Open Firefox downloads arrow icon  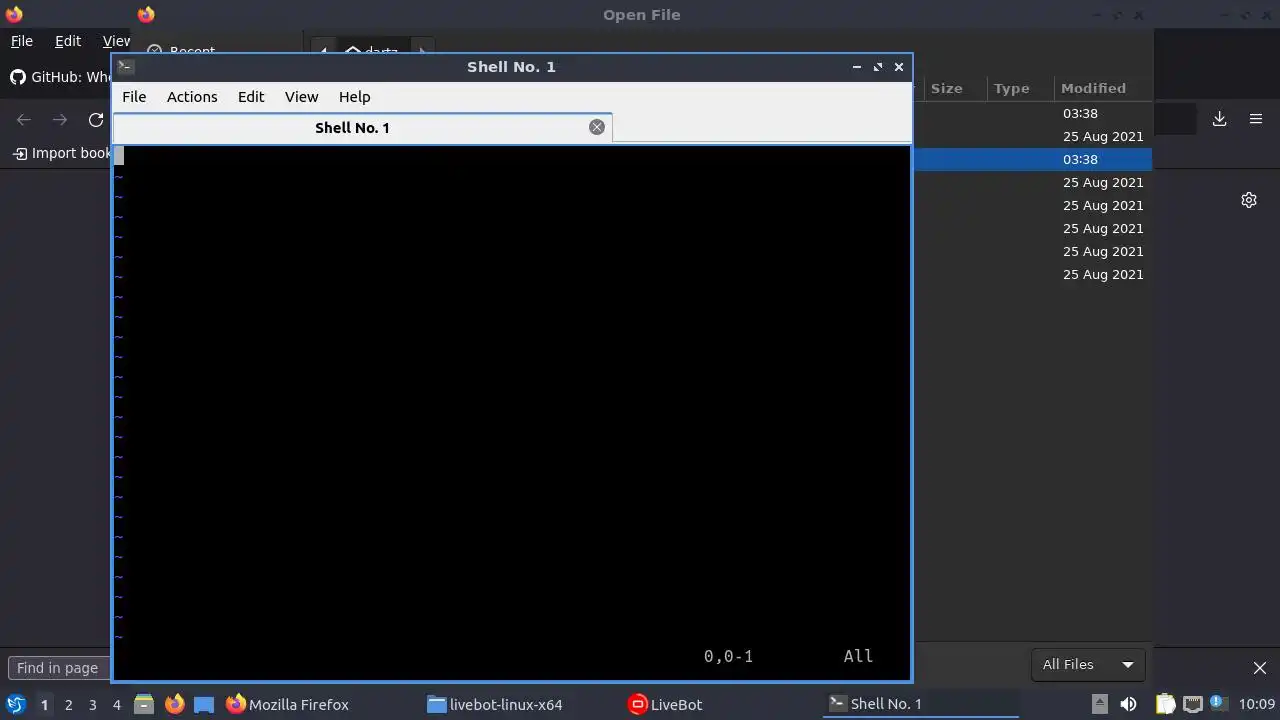click(1220, 119)
